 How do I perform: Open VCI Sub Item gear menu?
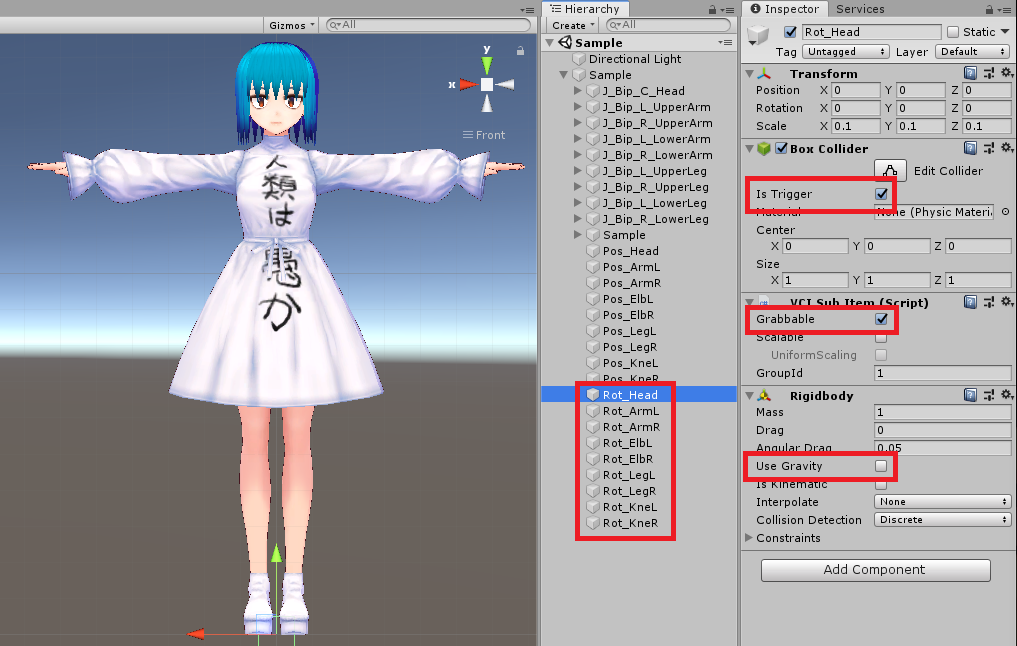[x=1007, y=302]
